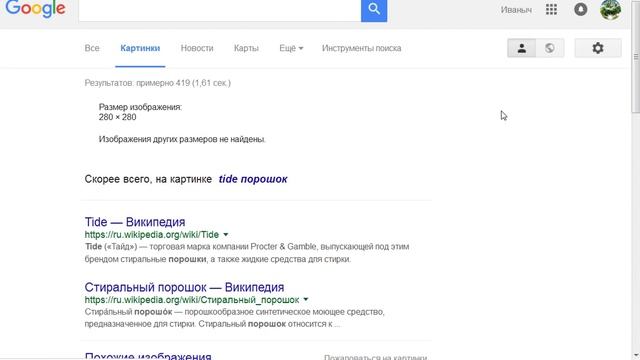
Task: Open the Новости tab
Action: coord(197,48)
